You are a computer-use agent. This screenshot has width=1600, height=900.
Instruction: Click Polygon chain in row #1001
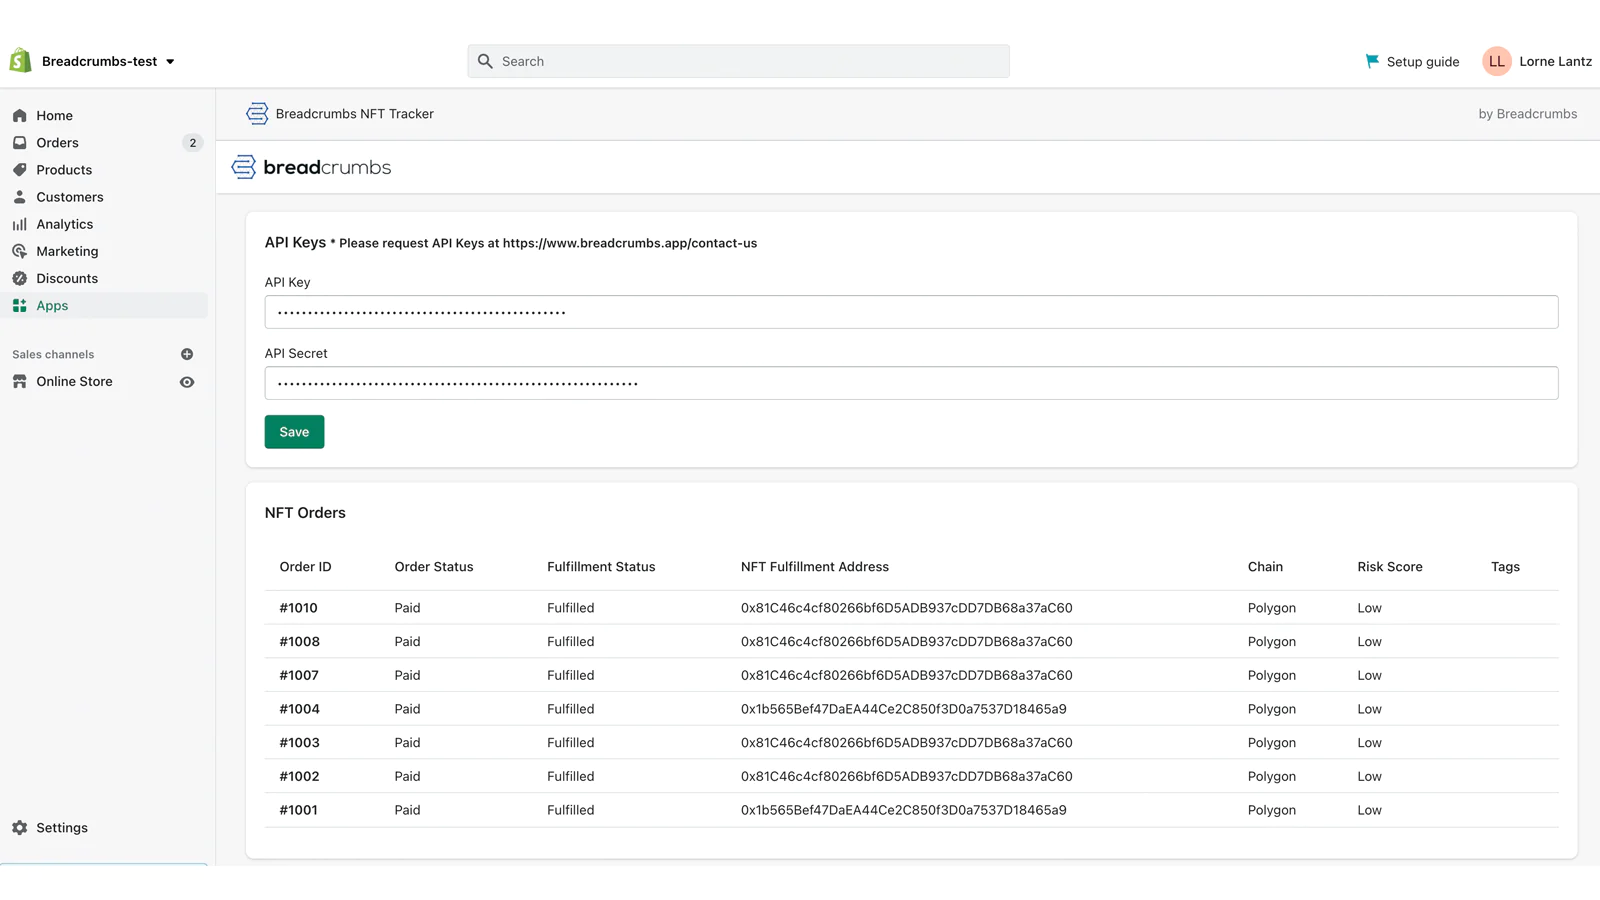[x=1271, y=810]
